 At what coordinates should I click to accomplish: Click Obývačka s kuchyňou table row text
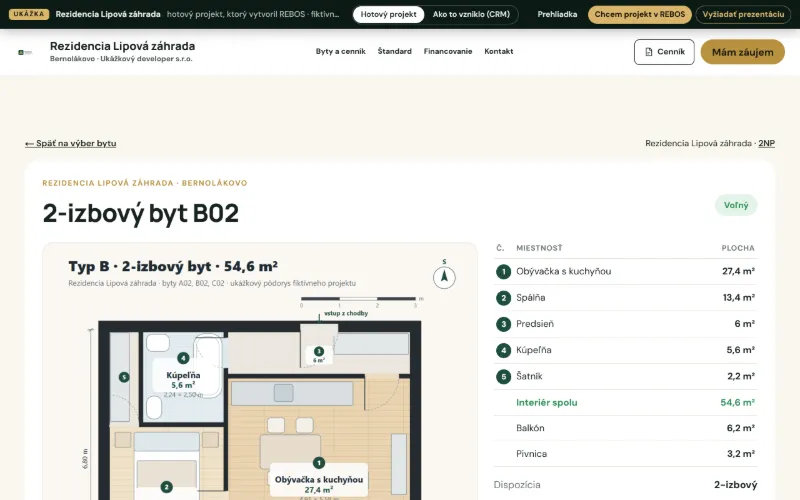pyautogui.click(x=563, y=271)
